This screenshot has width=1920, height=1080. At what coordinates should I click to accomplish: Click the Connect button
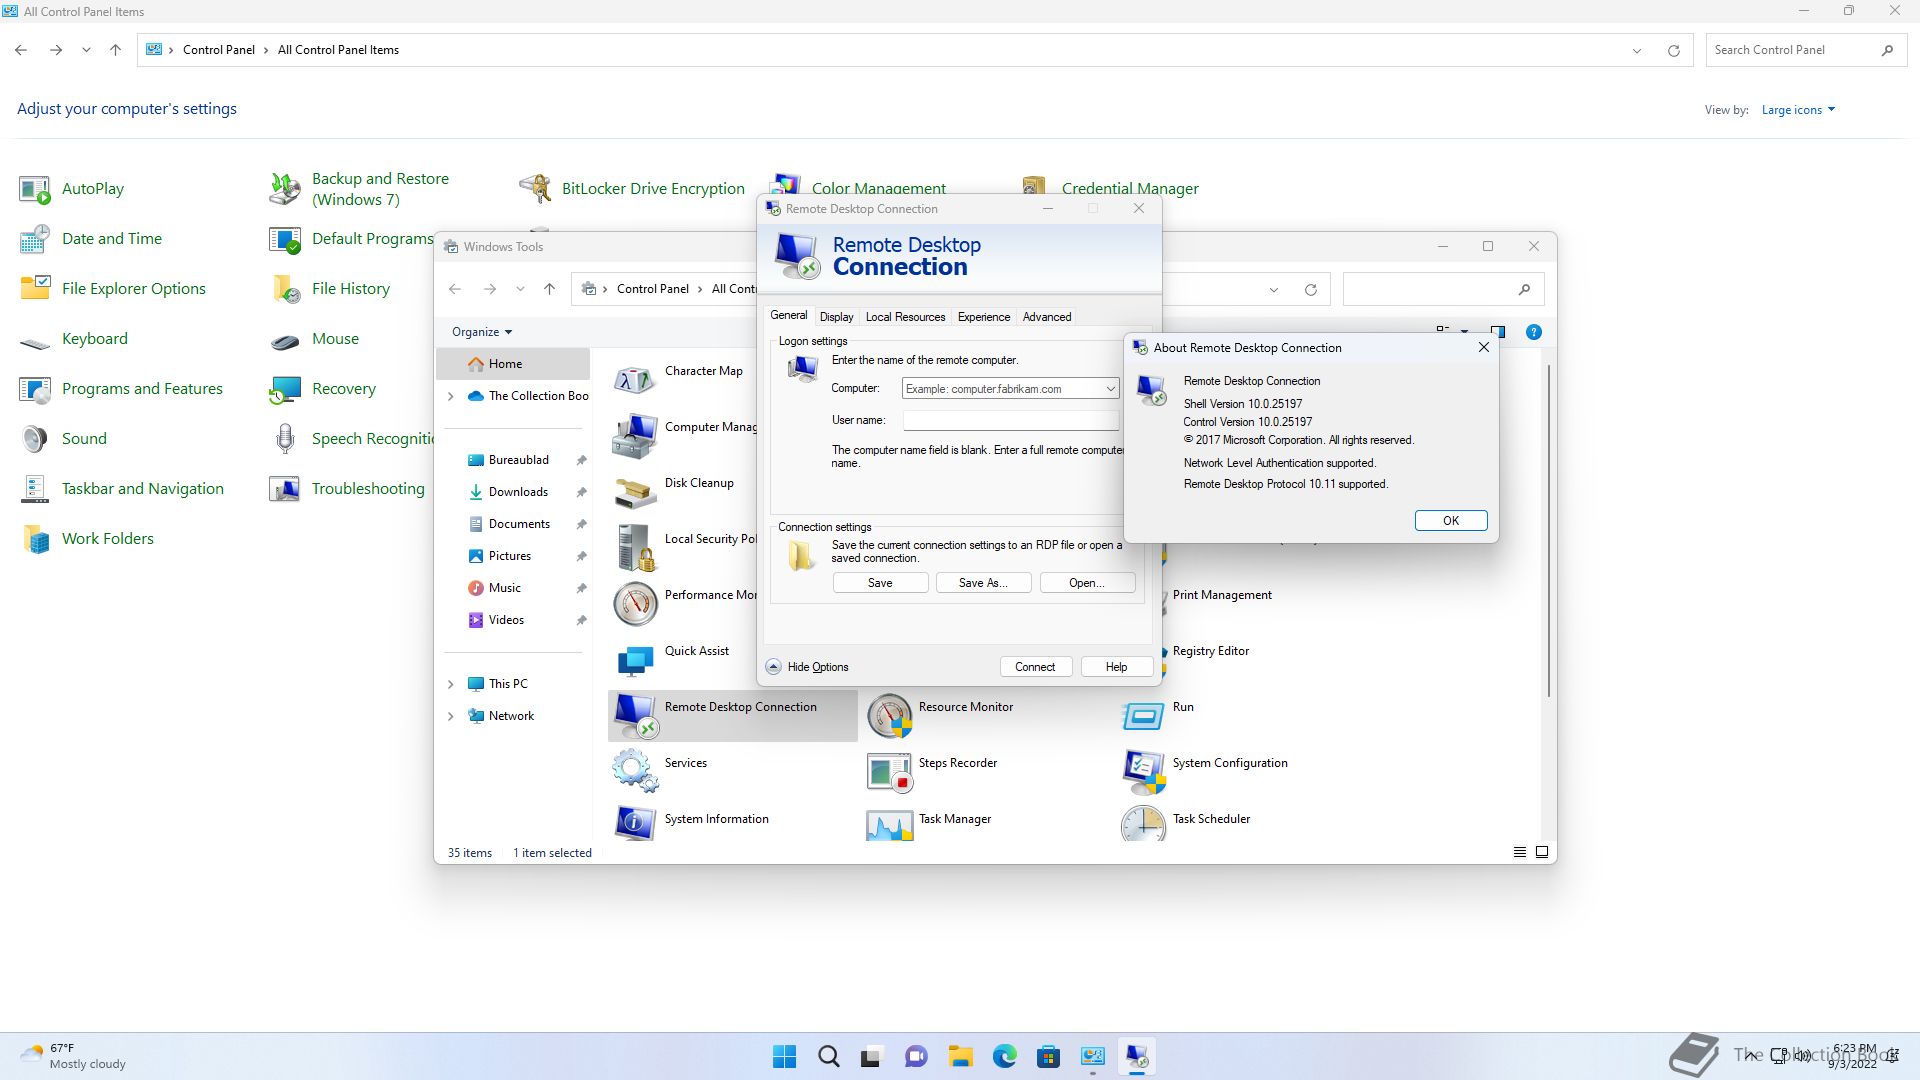point(1035,667)
